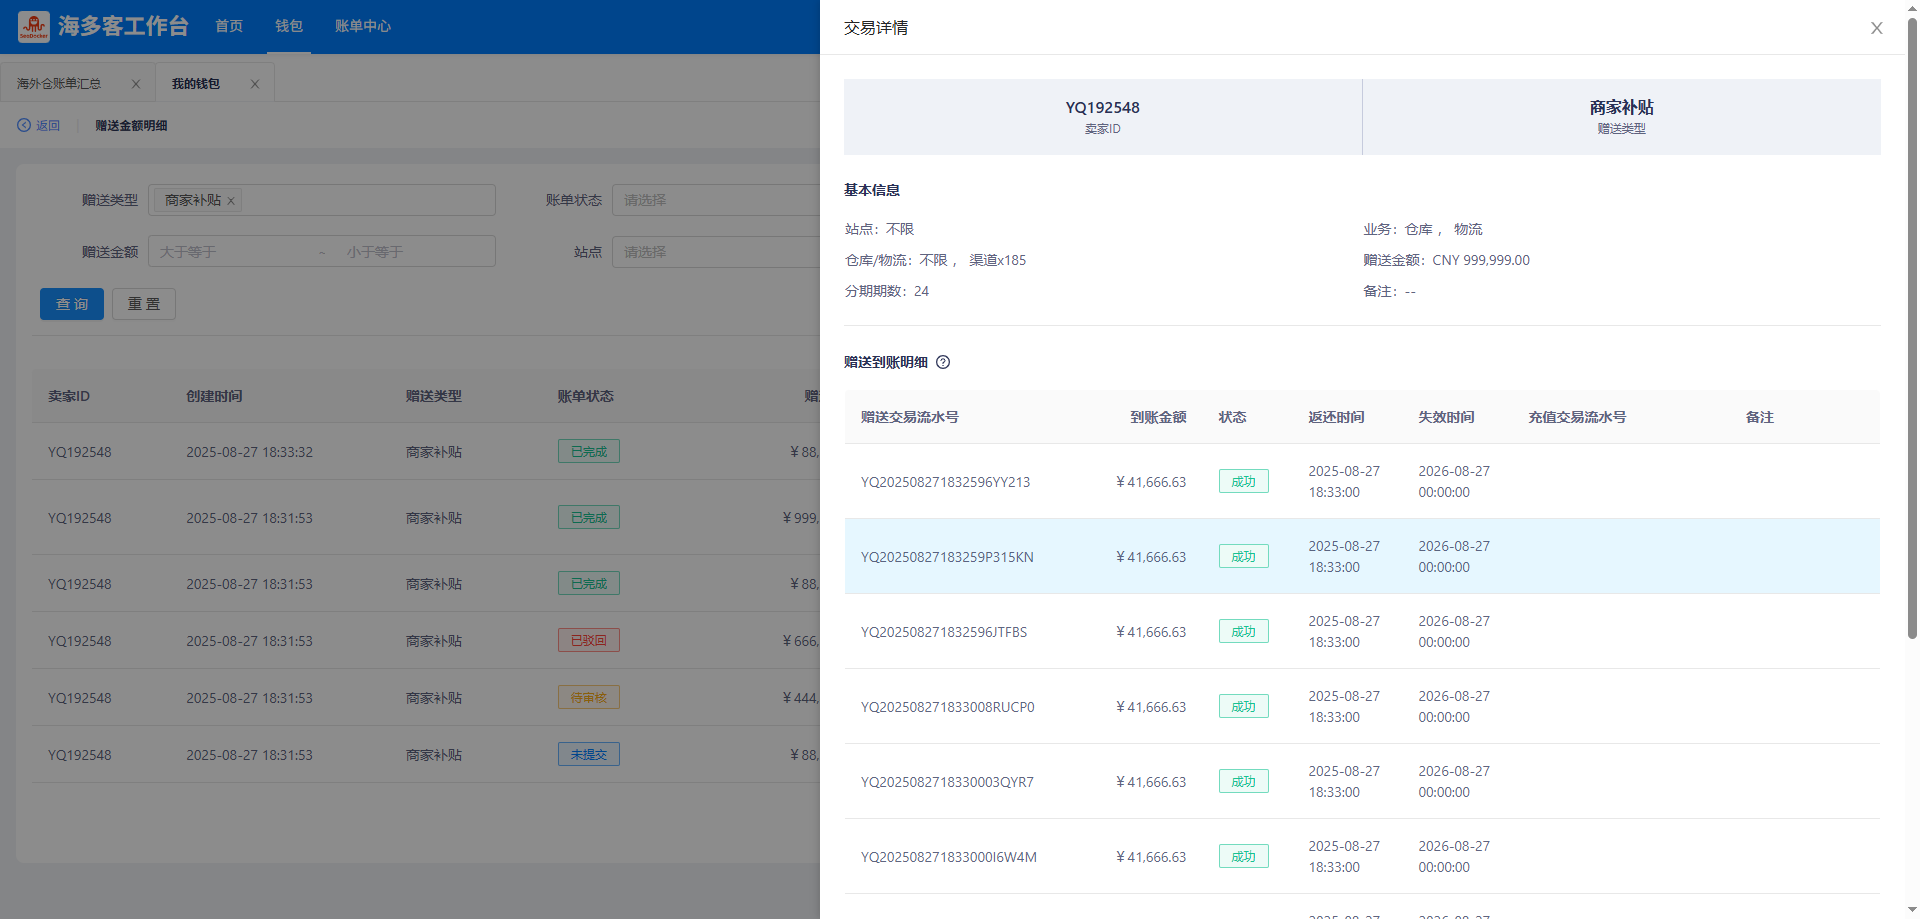
Task: Click seller ID YQ192548 in the drawer header
Action: click(1102, 108)
